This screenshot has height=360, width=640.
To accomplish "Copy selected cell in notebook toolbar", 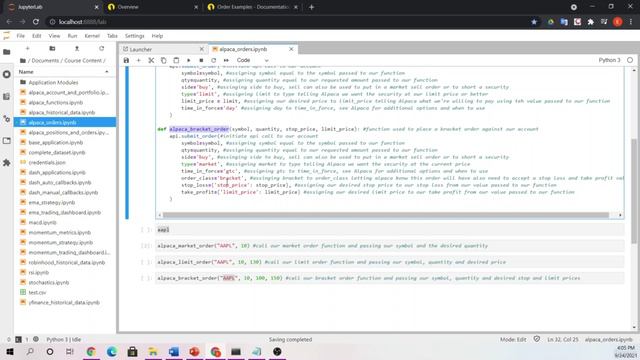I will [163, 60].
